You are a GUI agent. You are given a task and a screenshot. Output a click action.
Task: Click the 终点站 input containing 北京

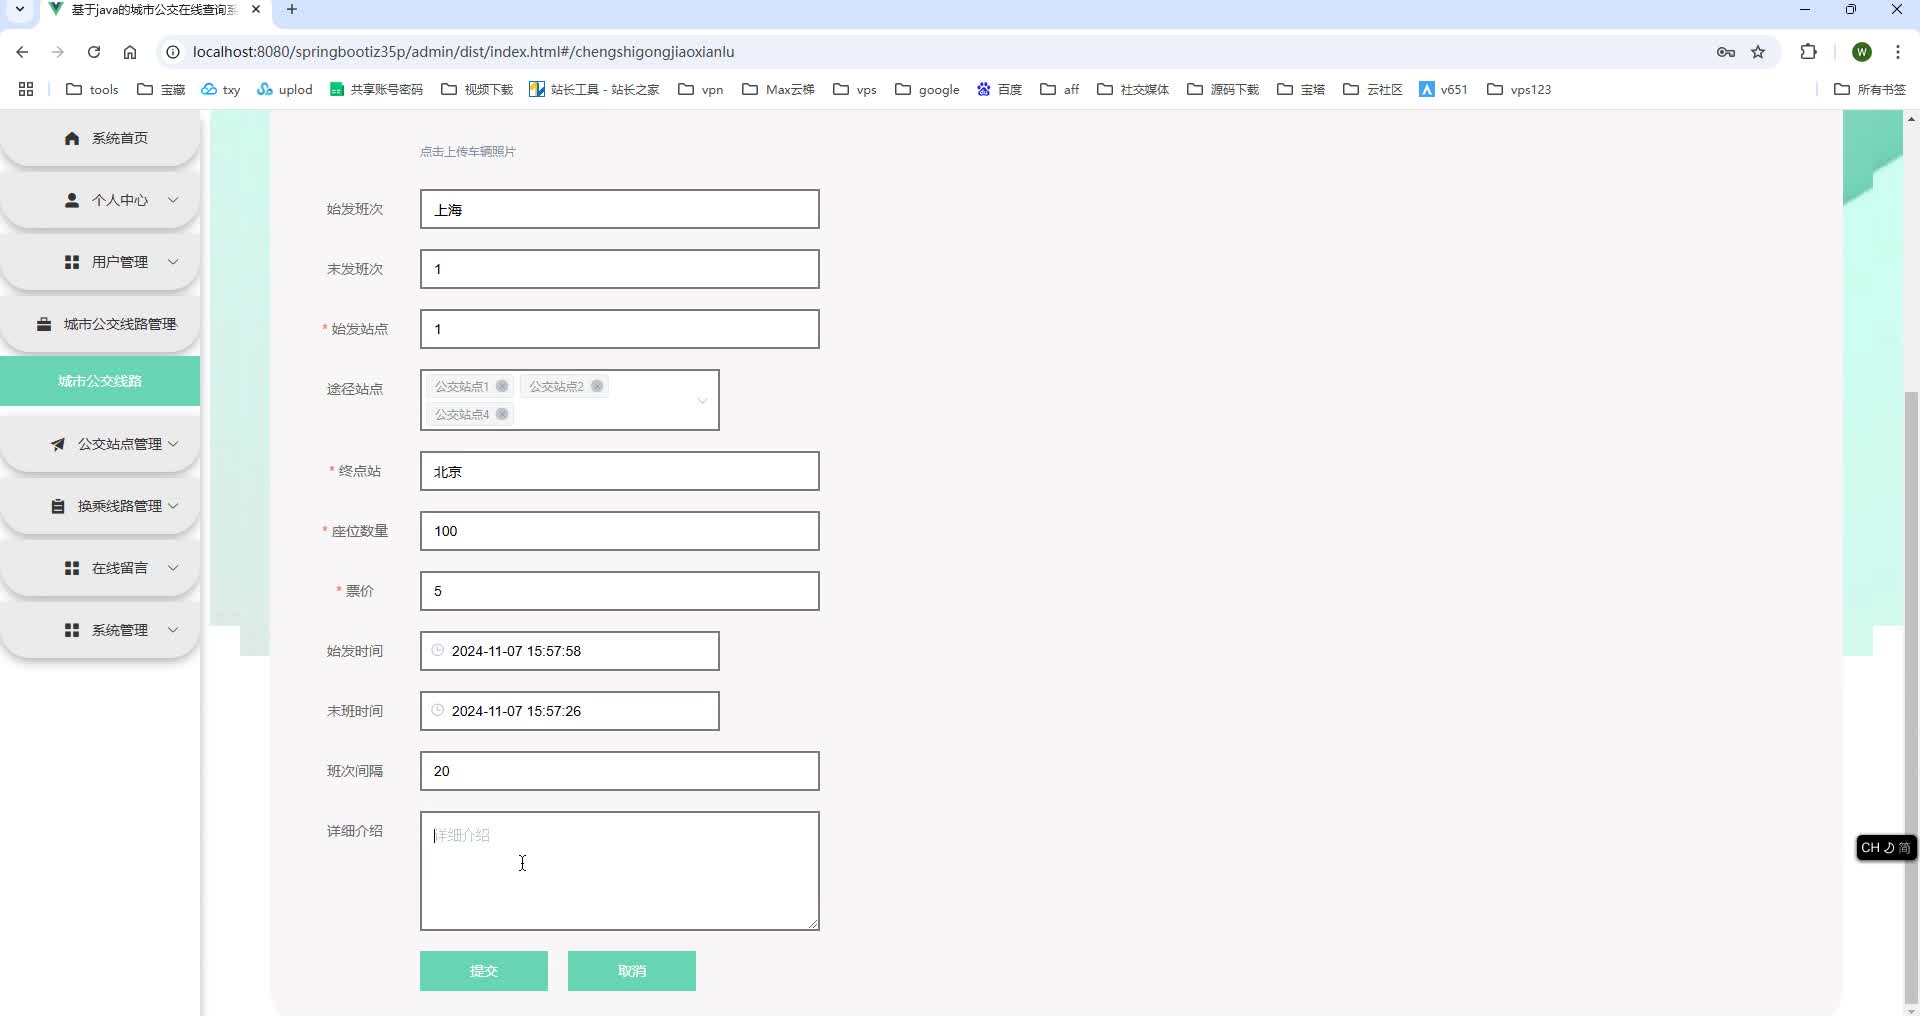620,471
